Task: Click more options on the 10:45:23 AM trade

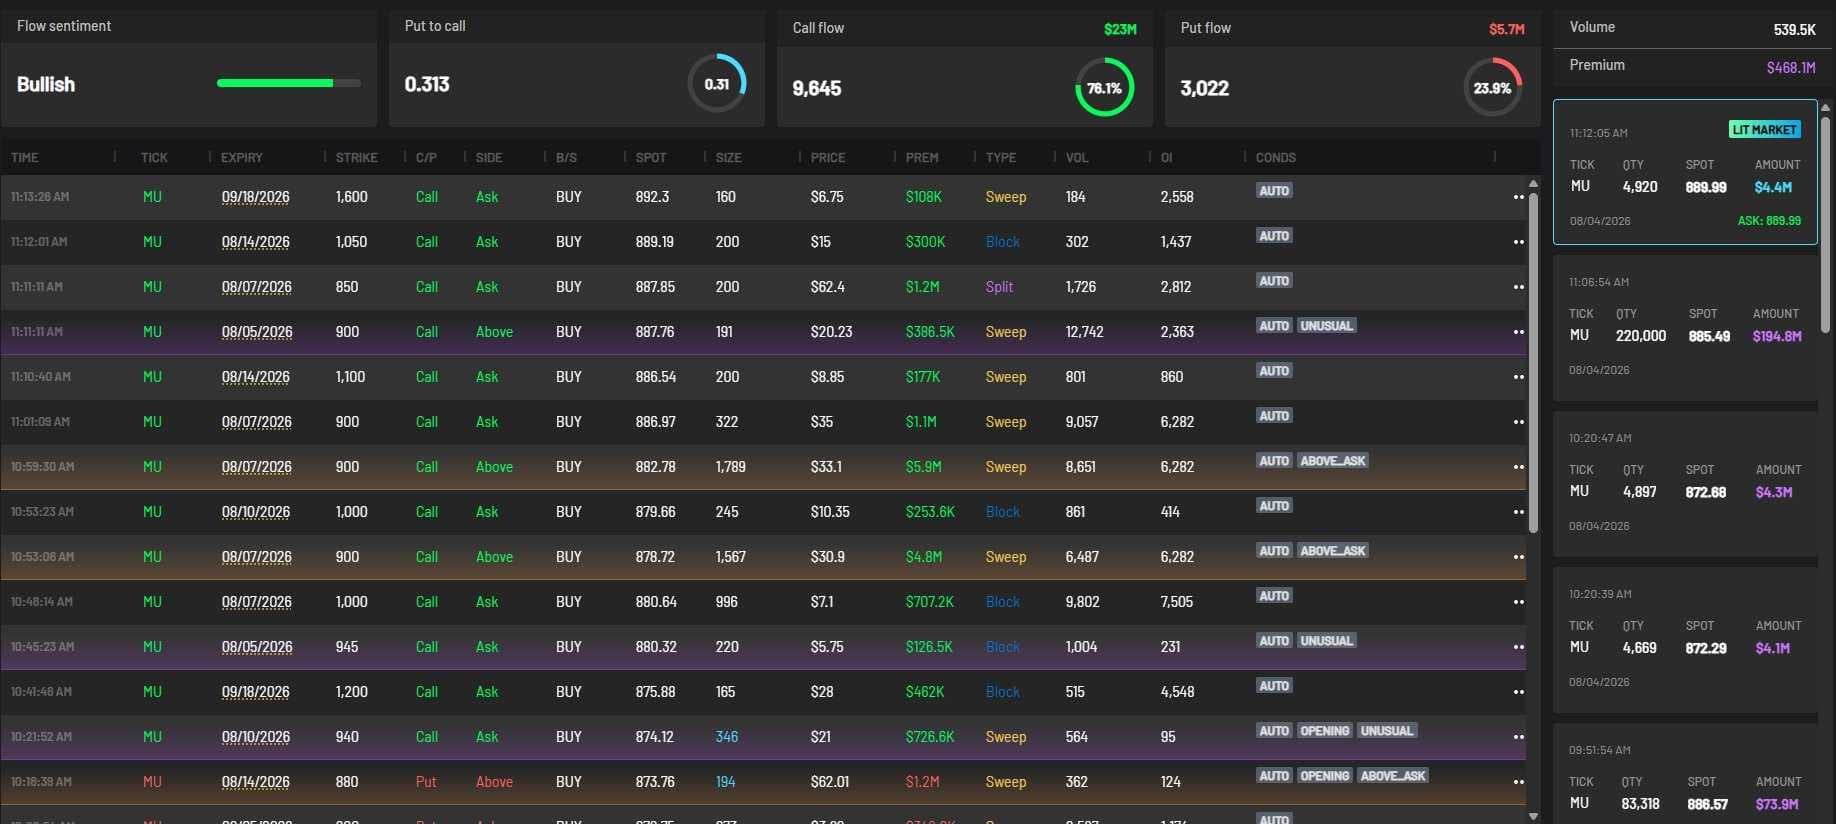Action: 1518,647
